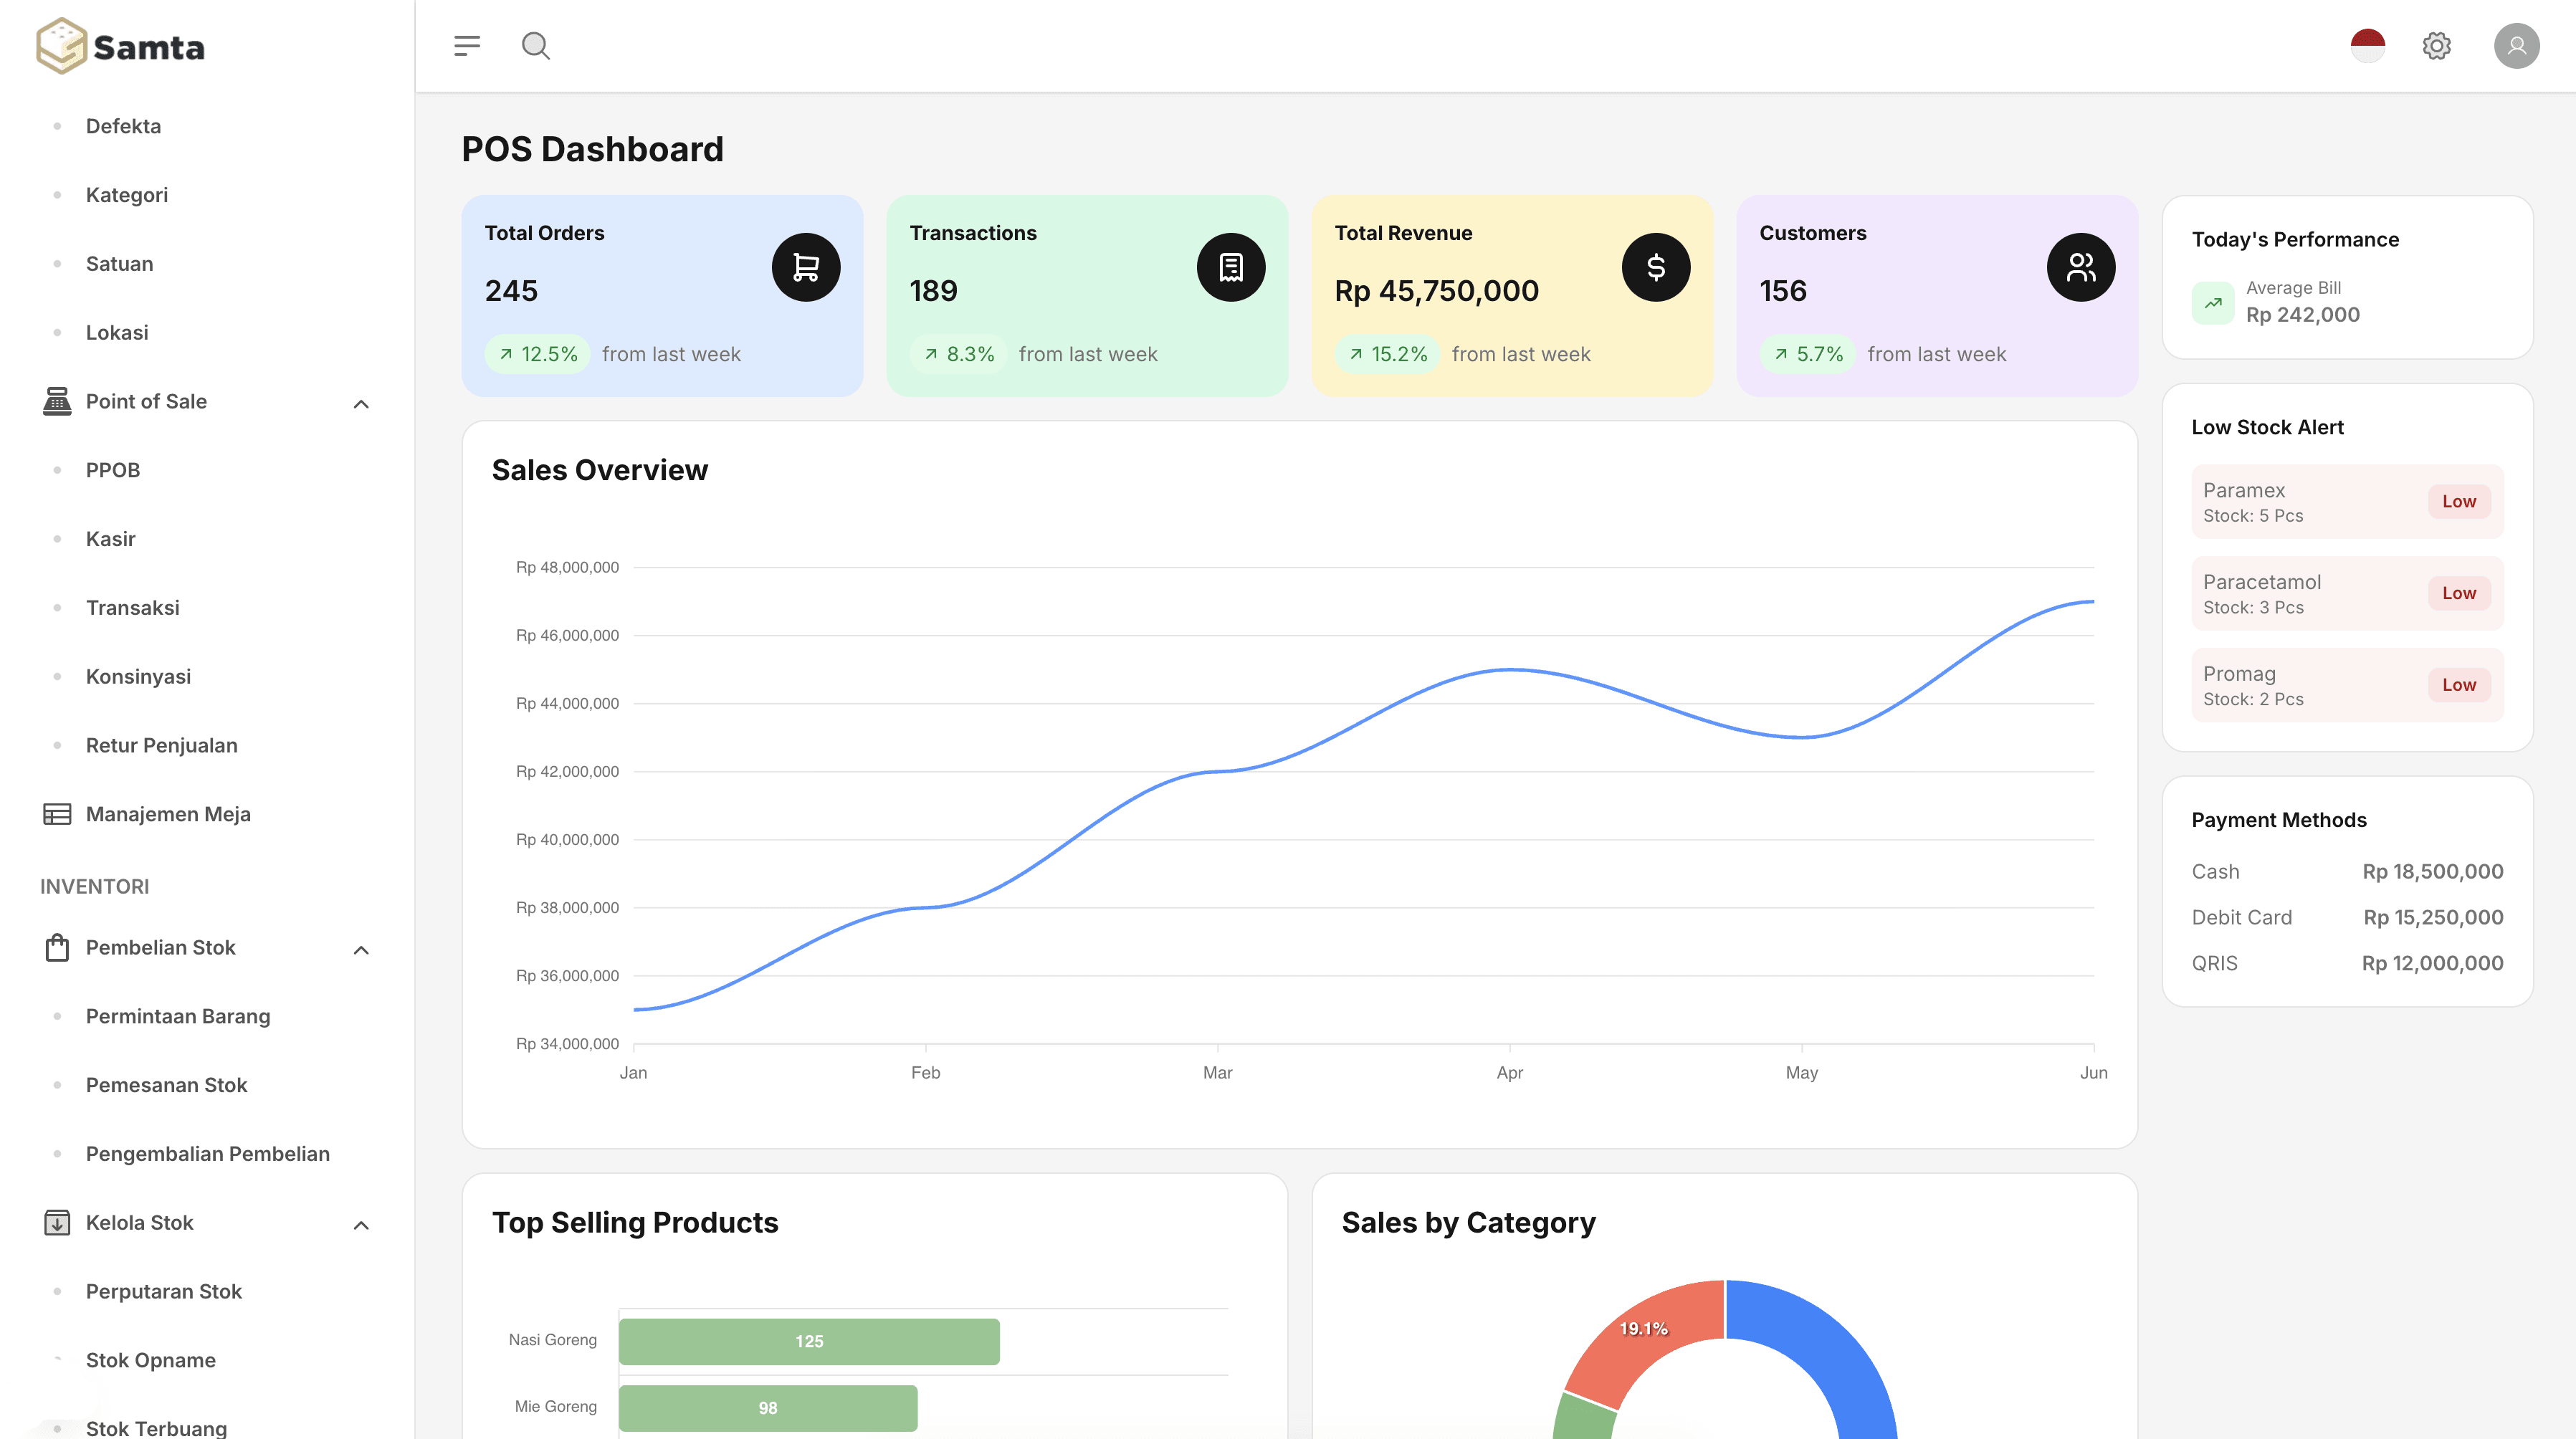Click the Low badge for Paracetamol
2576x1439 pixels.
2459,593
